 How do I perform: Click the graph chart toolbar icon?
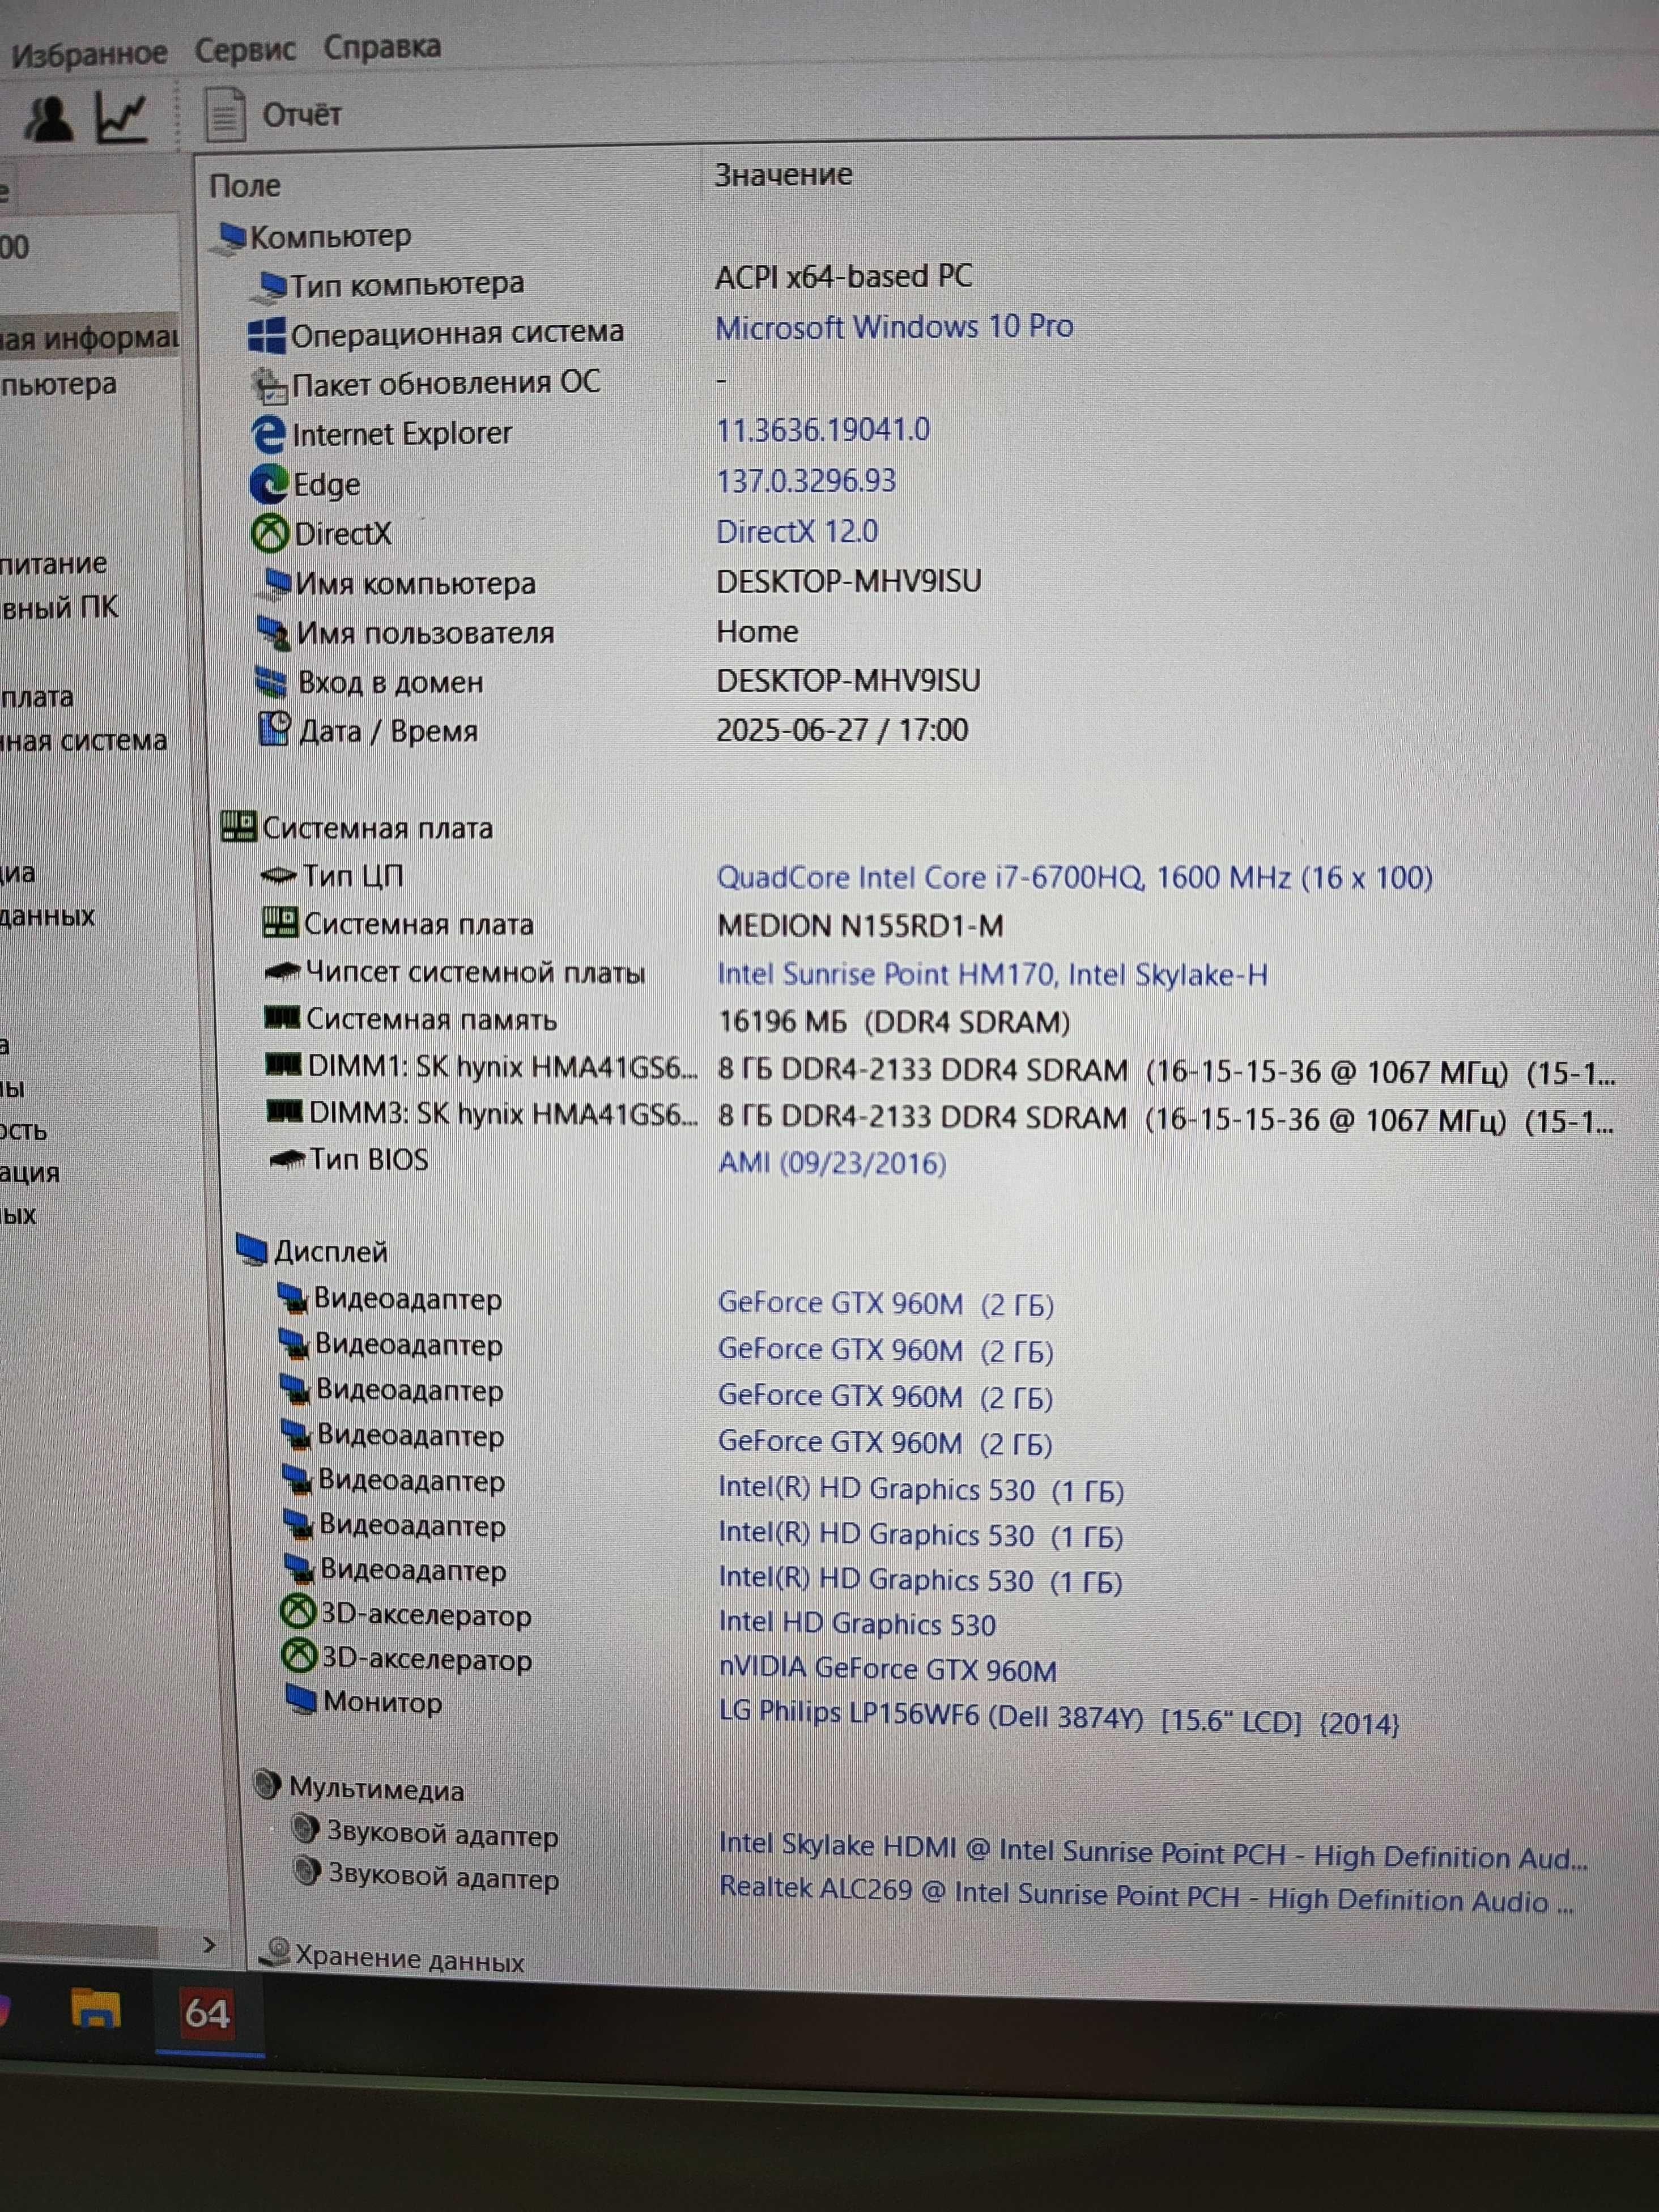(122, 117)
